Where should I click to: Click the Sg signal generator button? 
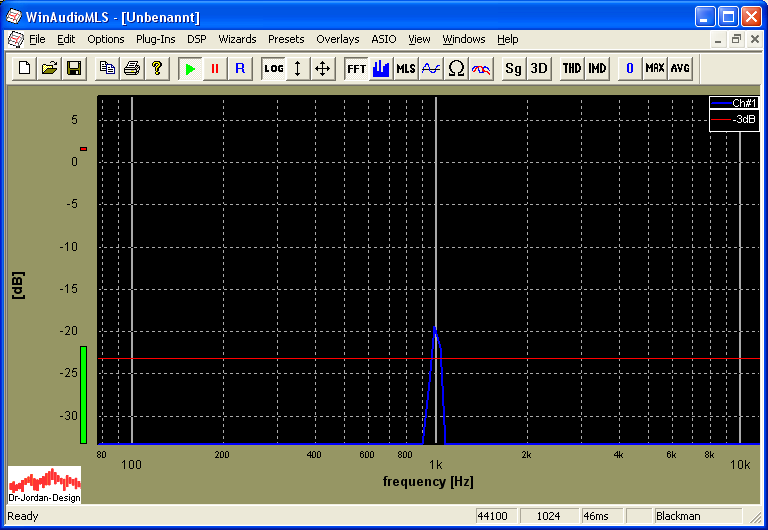click(513, 68)
